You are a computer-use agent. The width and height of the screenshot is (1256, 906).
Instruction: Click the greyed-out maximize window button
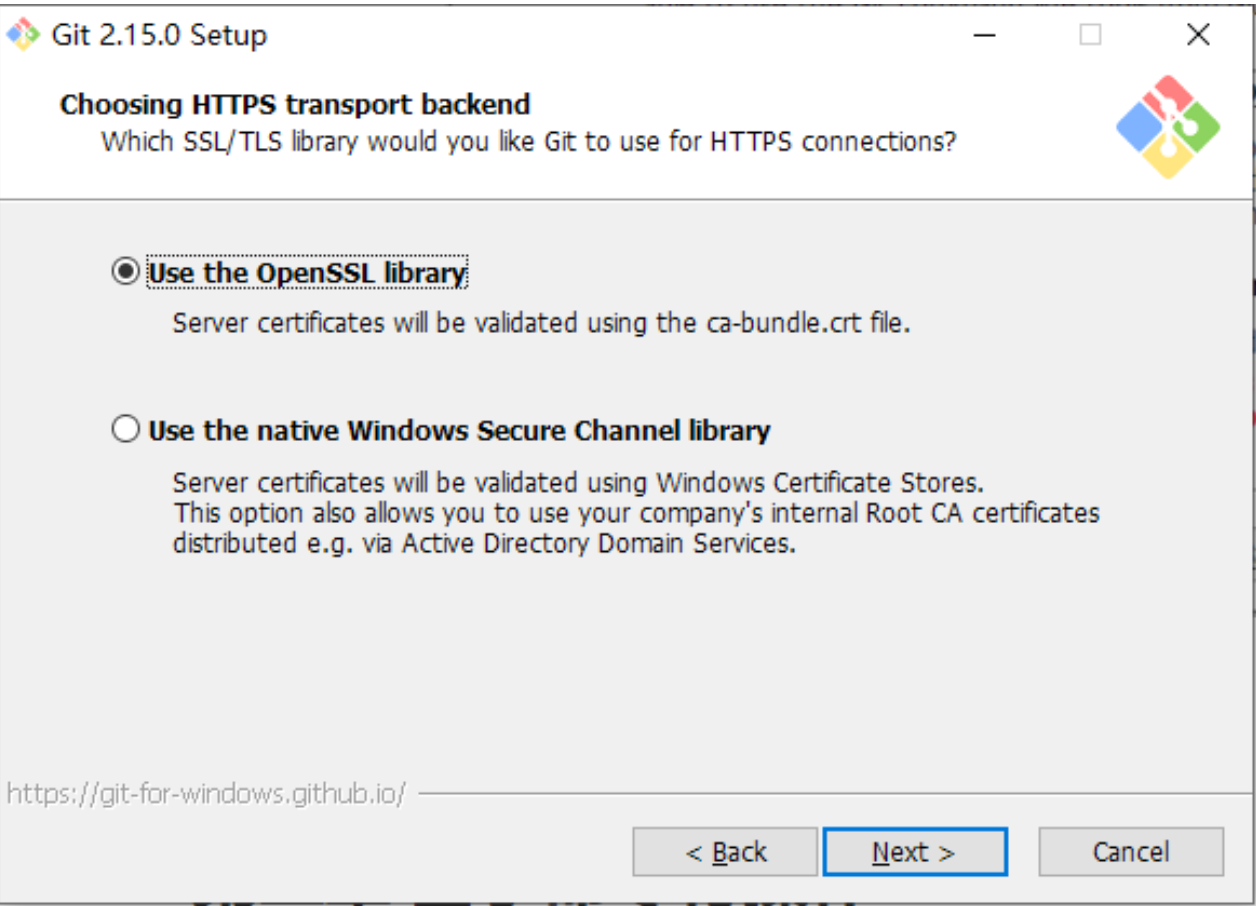tap(1090, 36)
